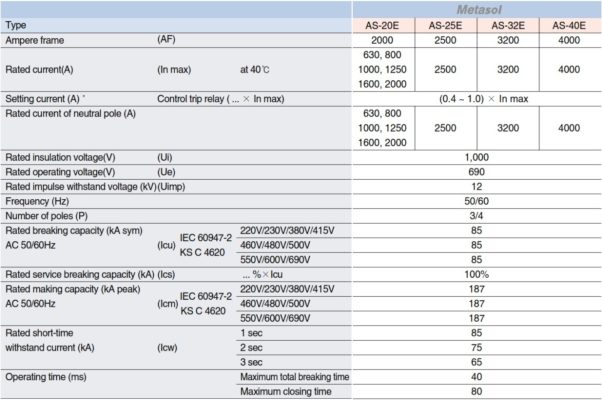Image resolution: width=602 pixels, height=400 pixels.
Task: Select the rated operating voltage value 690
Action: tap(476, 172)
